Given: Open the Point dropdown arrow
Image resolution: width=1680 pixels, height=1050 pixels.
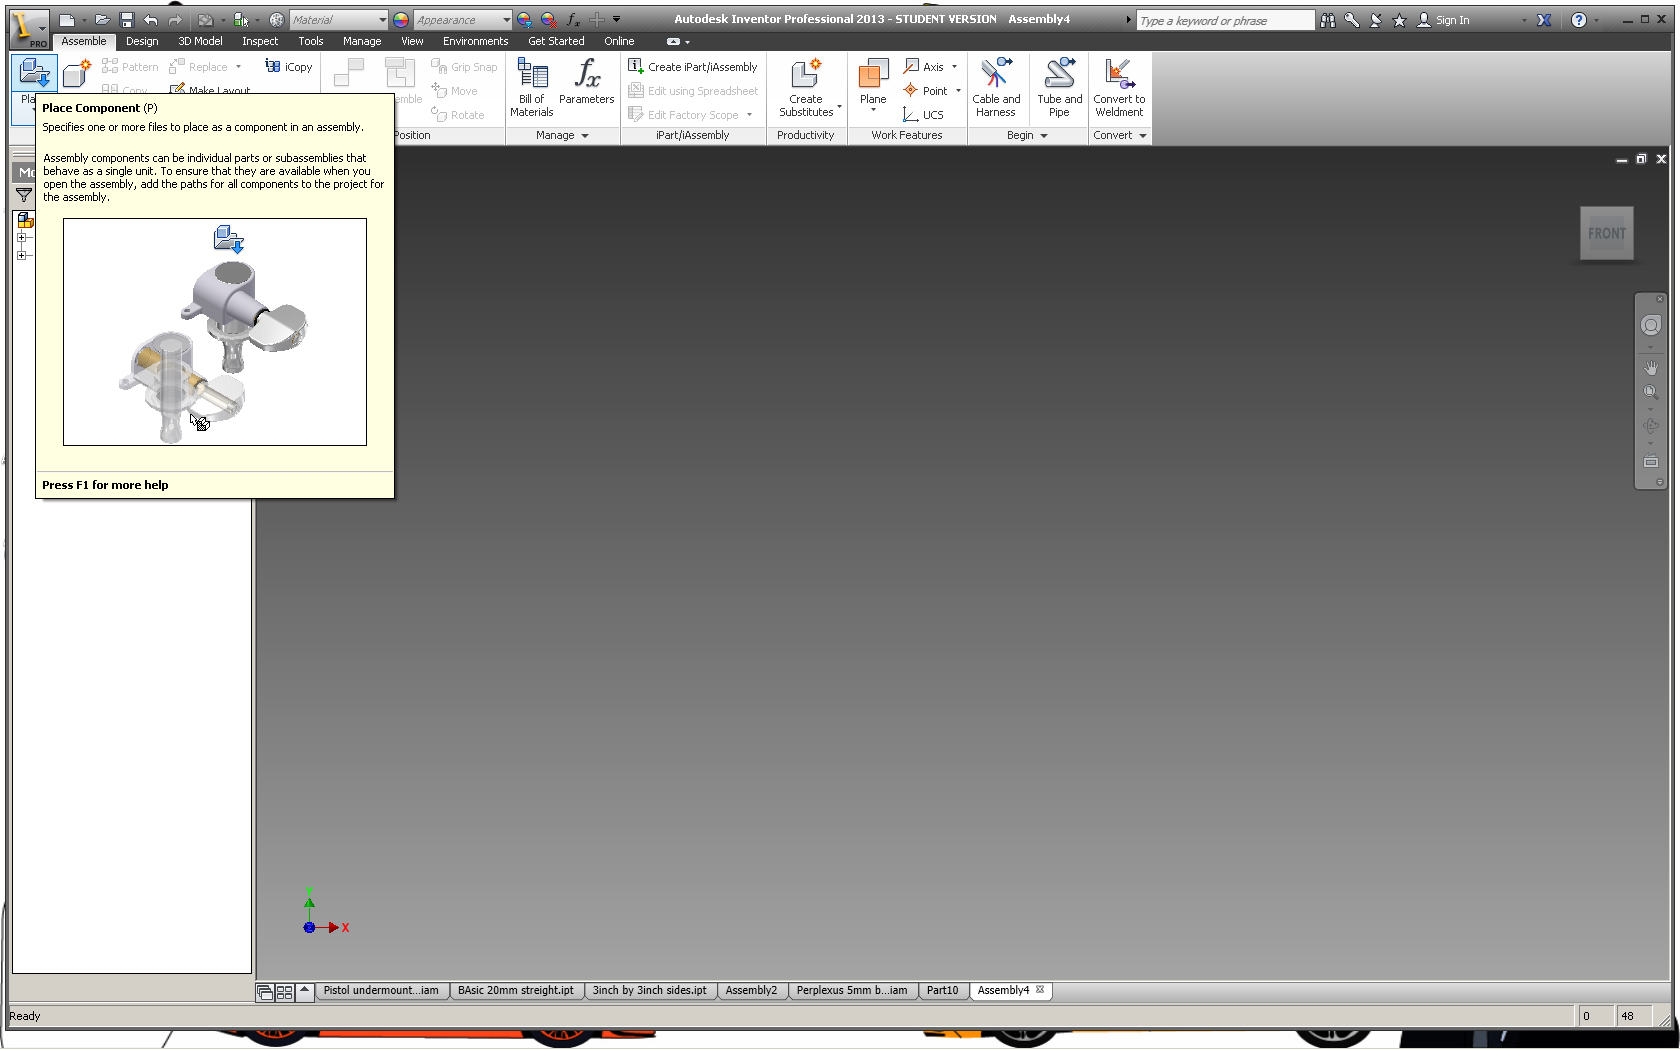Looking at the screenshot, I should coord(958,91).
